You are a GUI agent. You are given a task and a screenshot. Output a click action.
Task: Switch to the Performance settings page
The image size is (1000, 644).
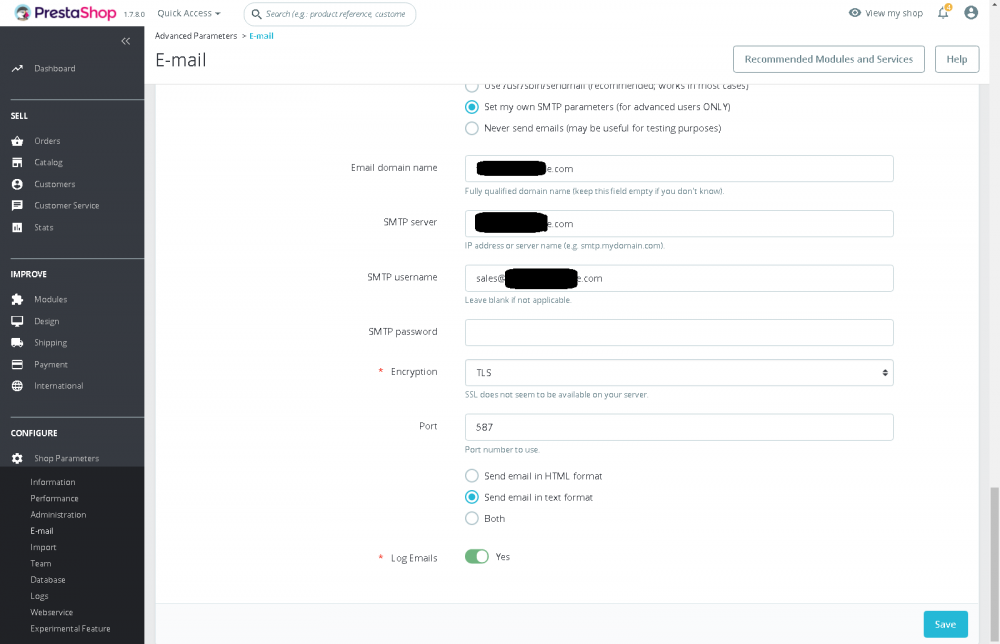[x=54, y=498]
